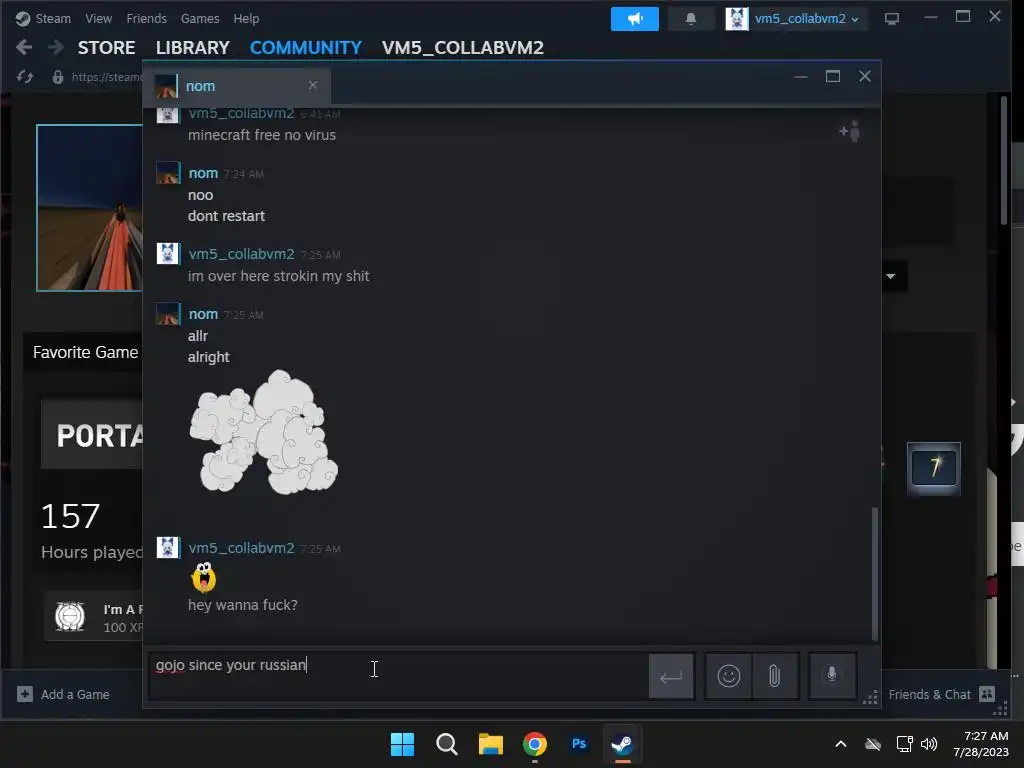
Task: Click the "dont restart" message
Action: [x=227, y=216]
